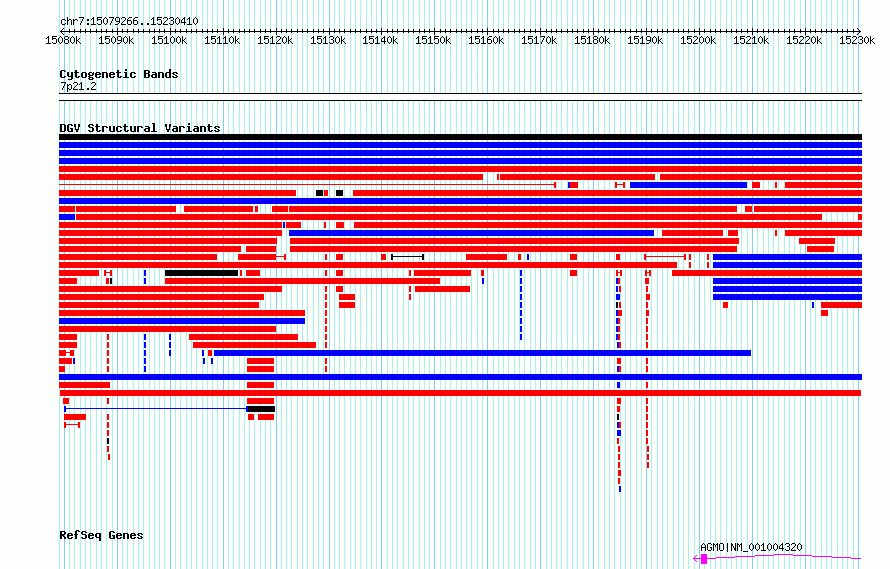Screen dimensions: 890x569
Task: Click the 15120k ruler tick label
Action: (x=275, y=40)
